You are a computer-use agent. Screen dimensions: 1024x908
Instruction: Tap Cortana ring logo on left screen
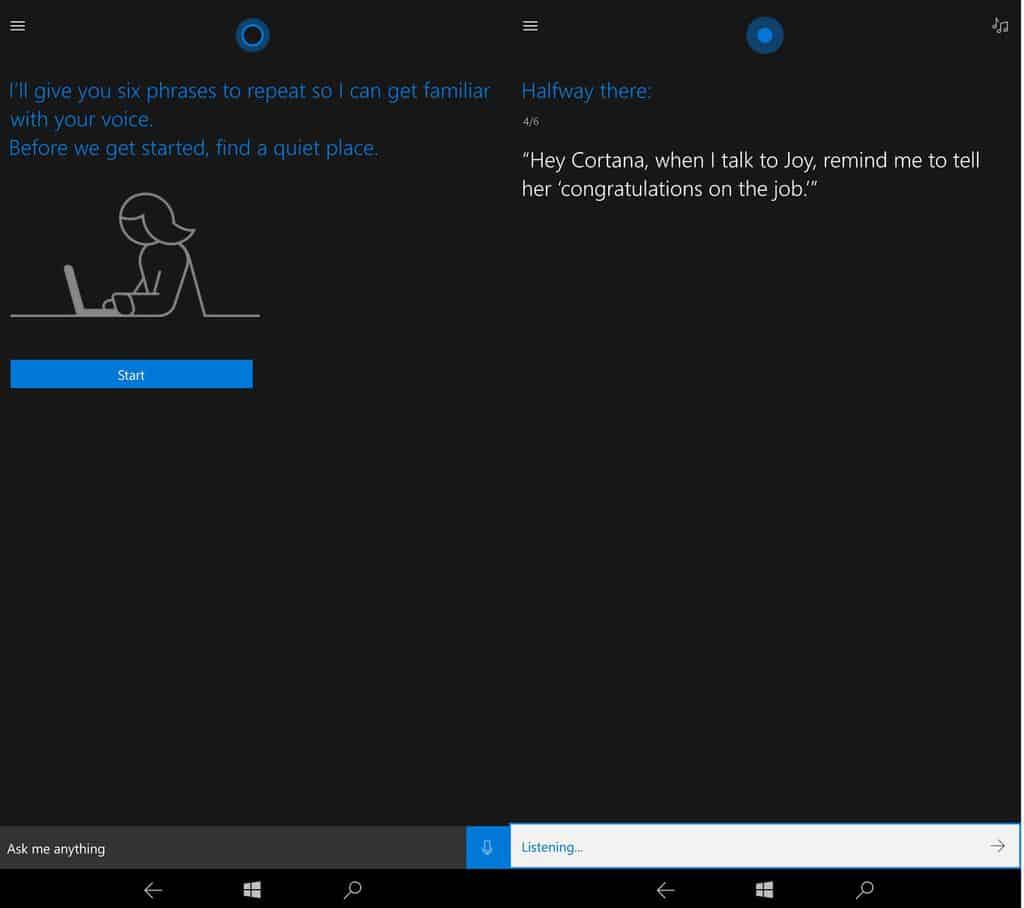tap(253, 35)
